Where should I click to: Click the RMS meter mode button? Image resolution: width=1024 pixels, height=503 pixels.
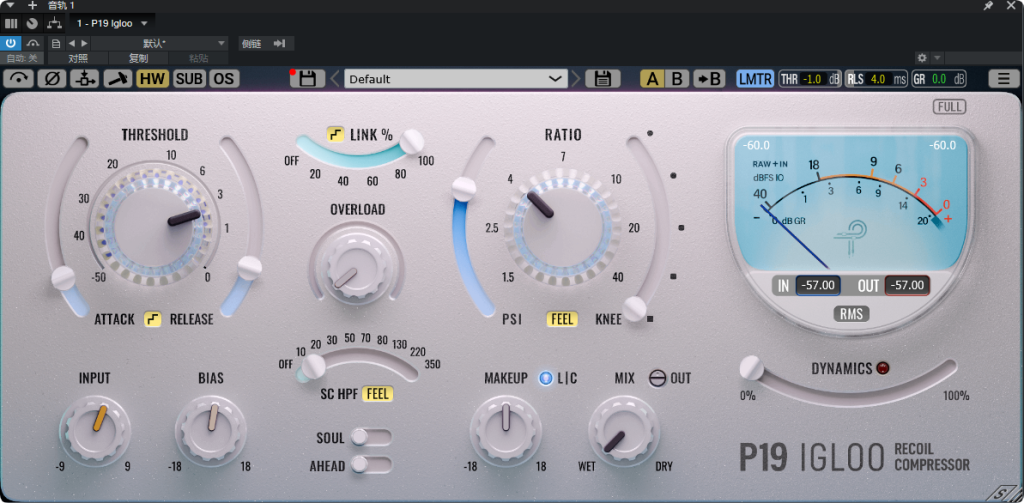click(x=852, y=314)
